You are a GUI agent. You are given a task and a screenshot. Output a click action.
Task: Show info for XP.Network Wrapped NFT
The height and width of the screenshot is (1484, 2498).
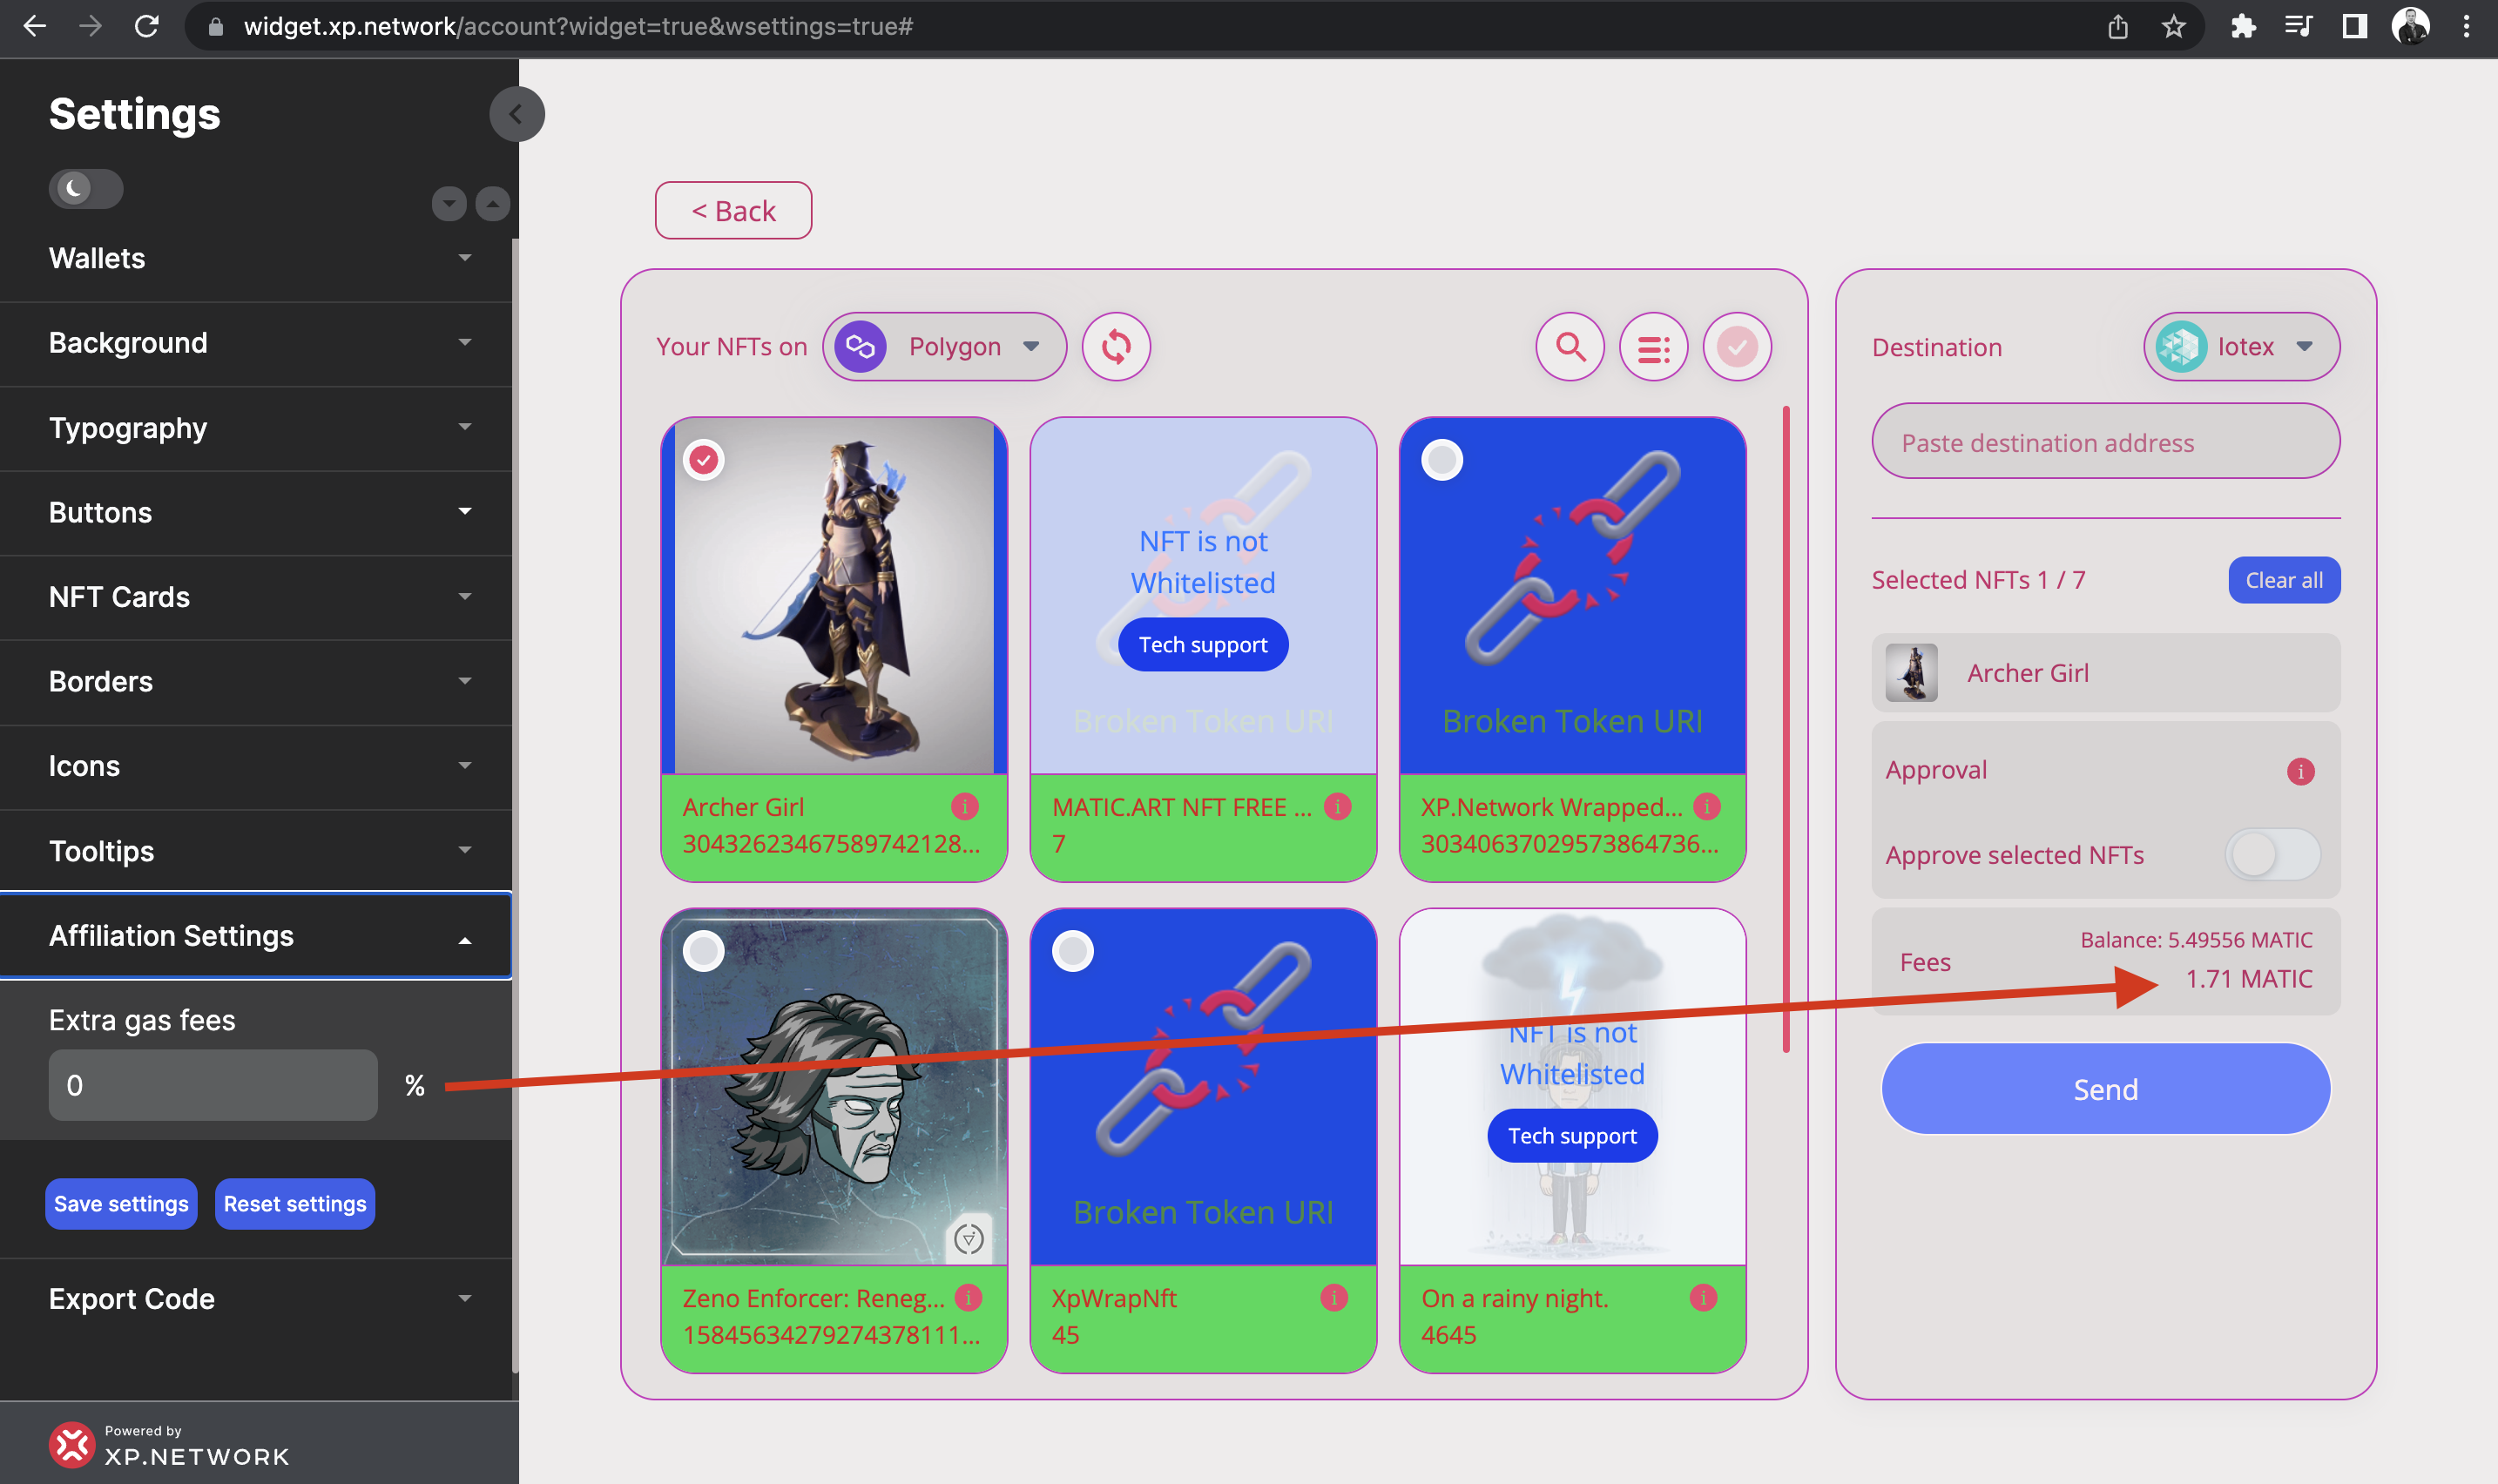coord(1707,806)
